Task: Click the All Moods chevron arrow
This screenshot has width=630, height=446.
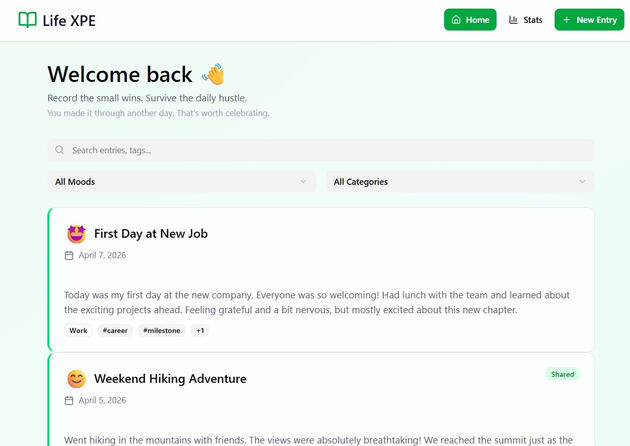Action: tap(303, 182)
